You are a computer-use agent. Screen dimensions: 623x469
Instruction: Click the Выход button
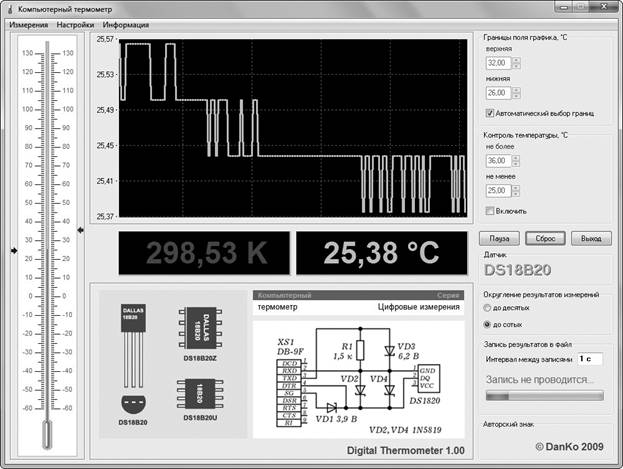coord(591,238)
